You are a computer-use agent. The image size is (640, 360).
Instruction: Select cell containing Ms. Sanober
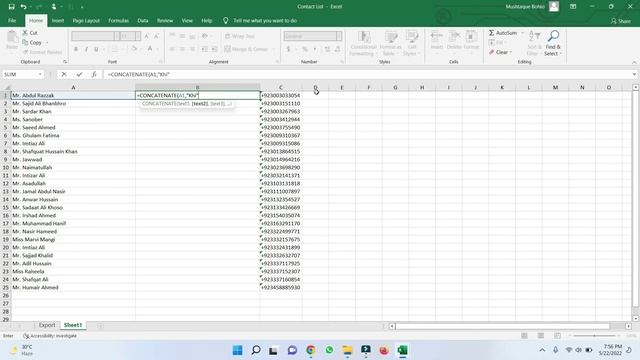coord(73,120)
